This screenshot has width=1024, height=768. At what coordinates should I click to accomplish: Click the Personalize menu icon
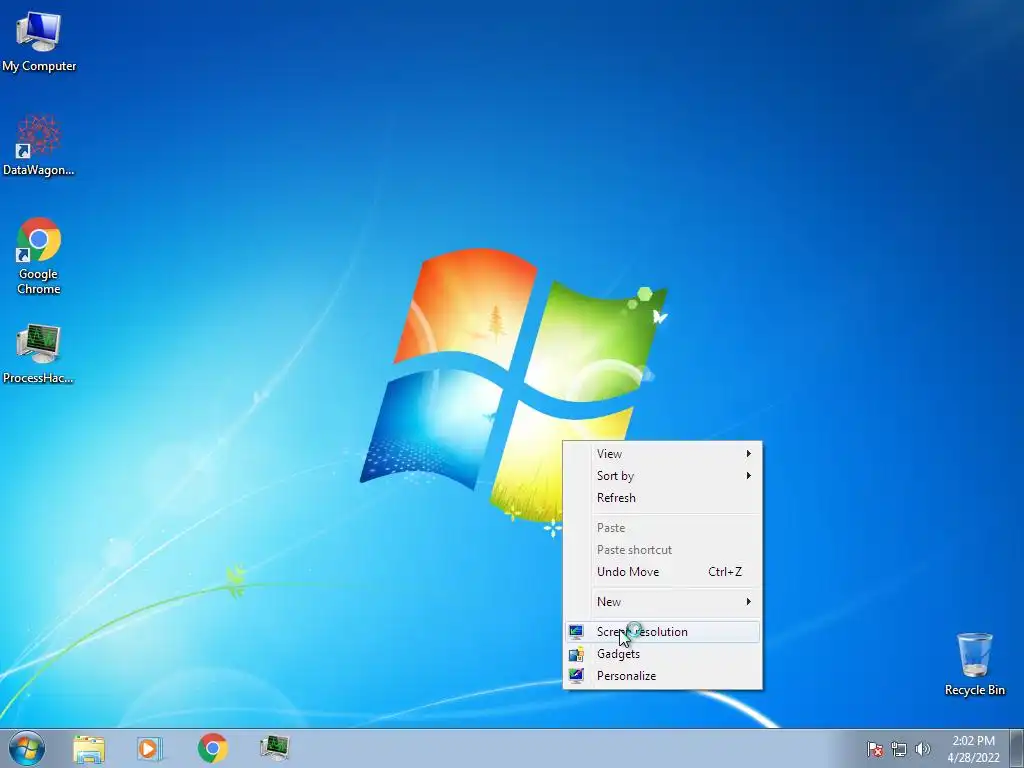576,676
